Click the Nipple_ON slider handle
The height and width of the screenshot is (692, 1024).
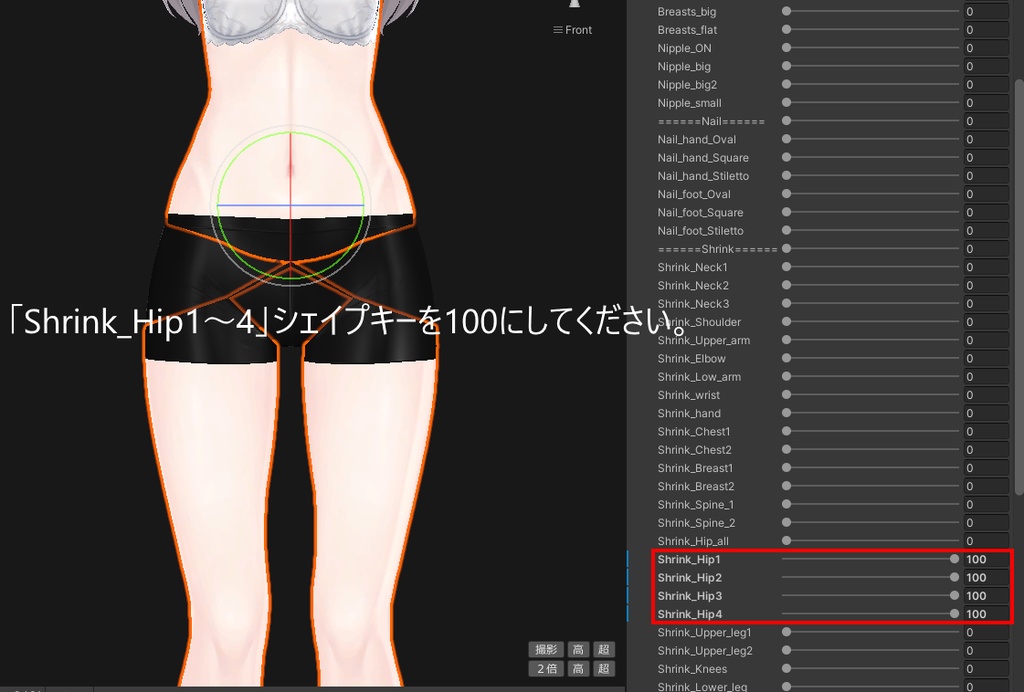[786, 48]
